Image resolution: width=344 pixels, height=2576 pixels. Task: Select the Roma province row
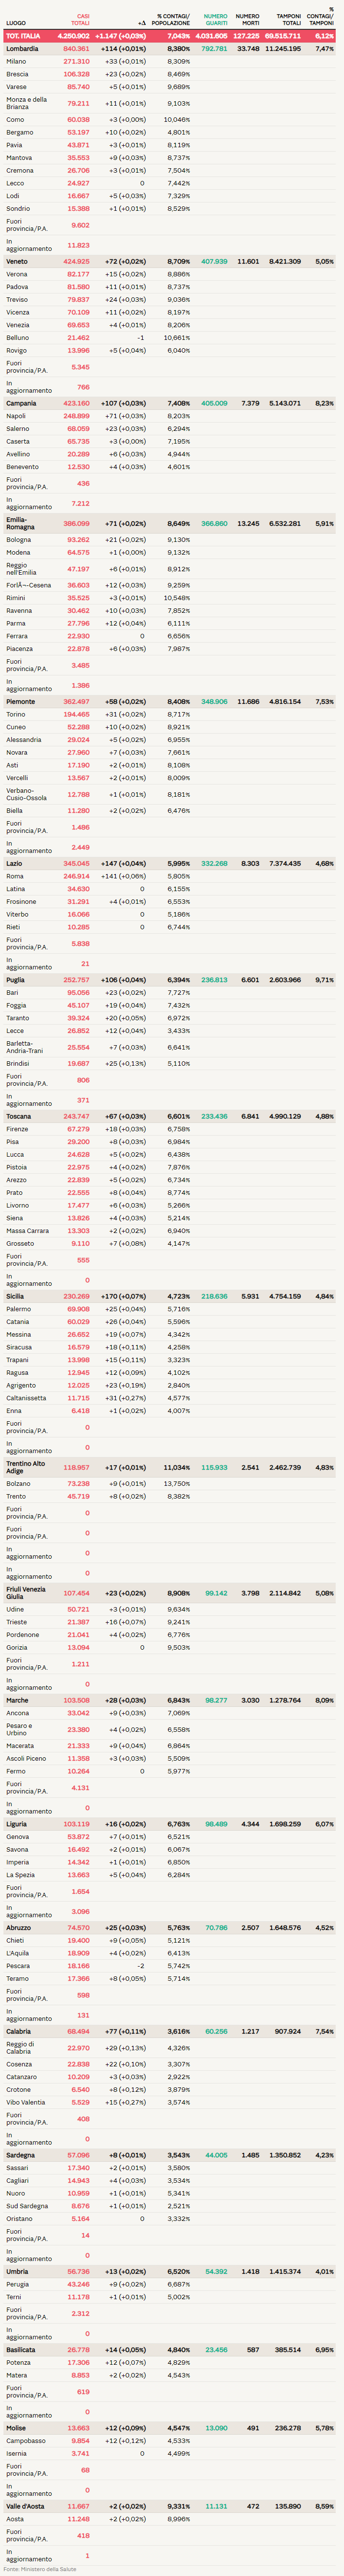(x=15, y=876)
